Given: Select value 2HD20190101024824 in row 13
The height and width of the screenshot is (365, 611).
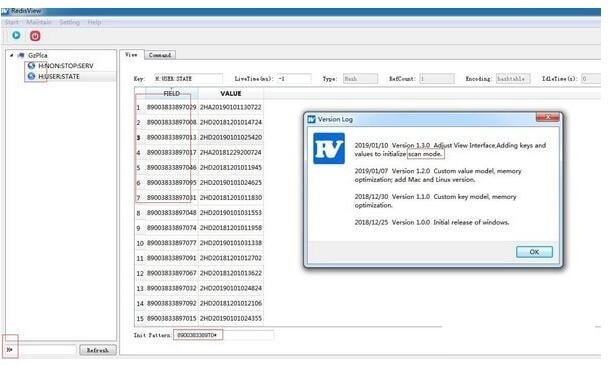Looking at the screenshot, I should click(231, 288).
